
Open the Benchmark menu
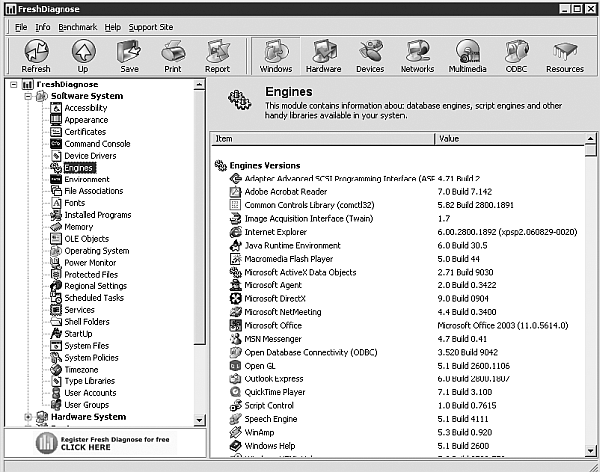[x=77, y=27]
